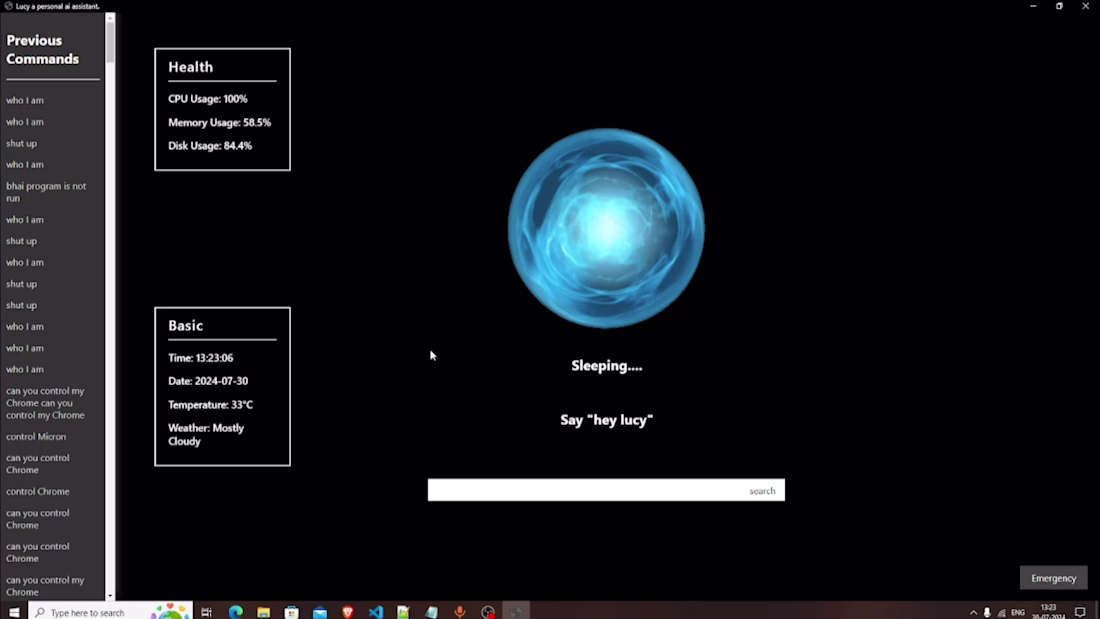This screenshot has width=1100, height=619.
Task: Launch Brave browser from the taskbar
Action: pos(348,612)
